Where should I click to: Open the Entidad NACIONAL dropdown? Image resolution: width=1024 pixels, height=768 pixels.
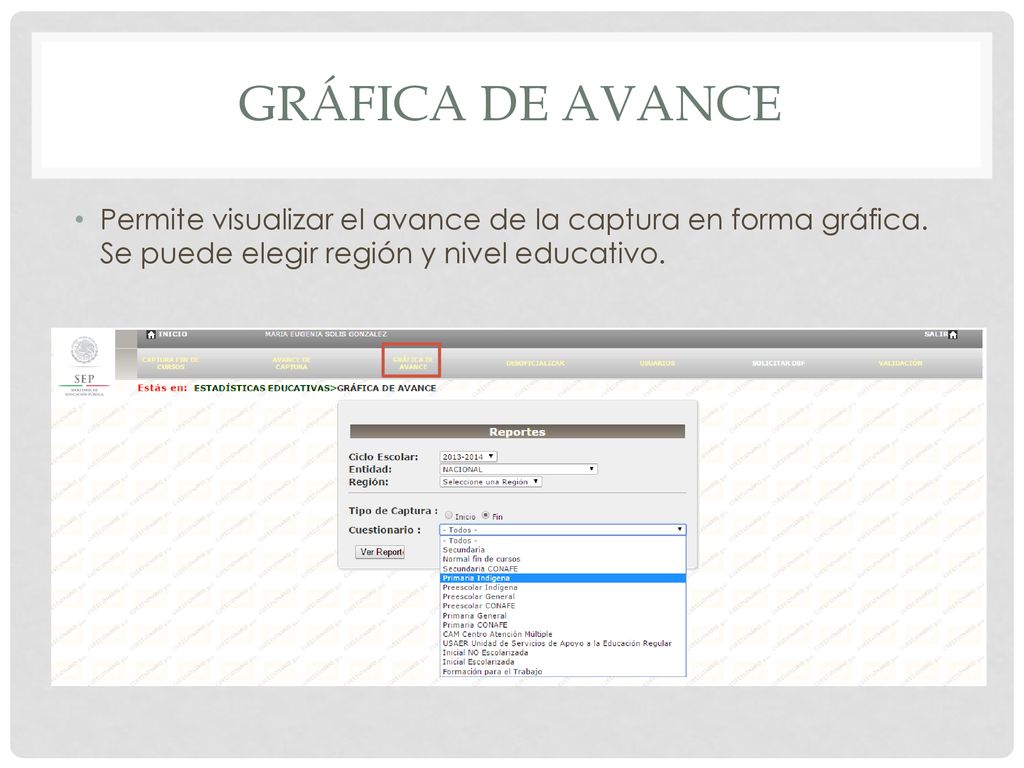tap(519, 469)
